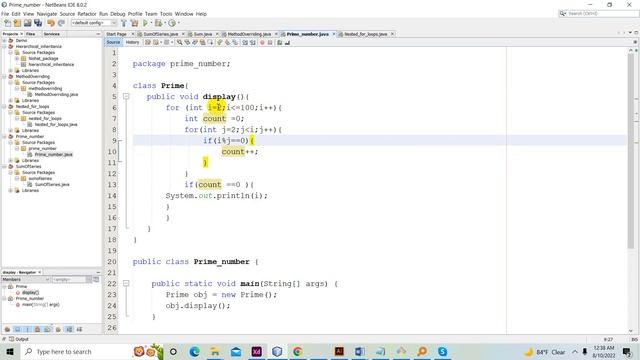Open the Debug menu
The height and width of the screenshot is (360, 640).
point(118,14)
